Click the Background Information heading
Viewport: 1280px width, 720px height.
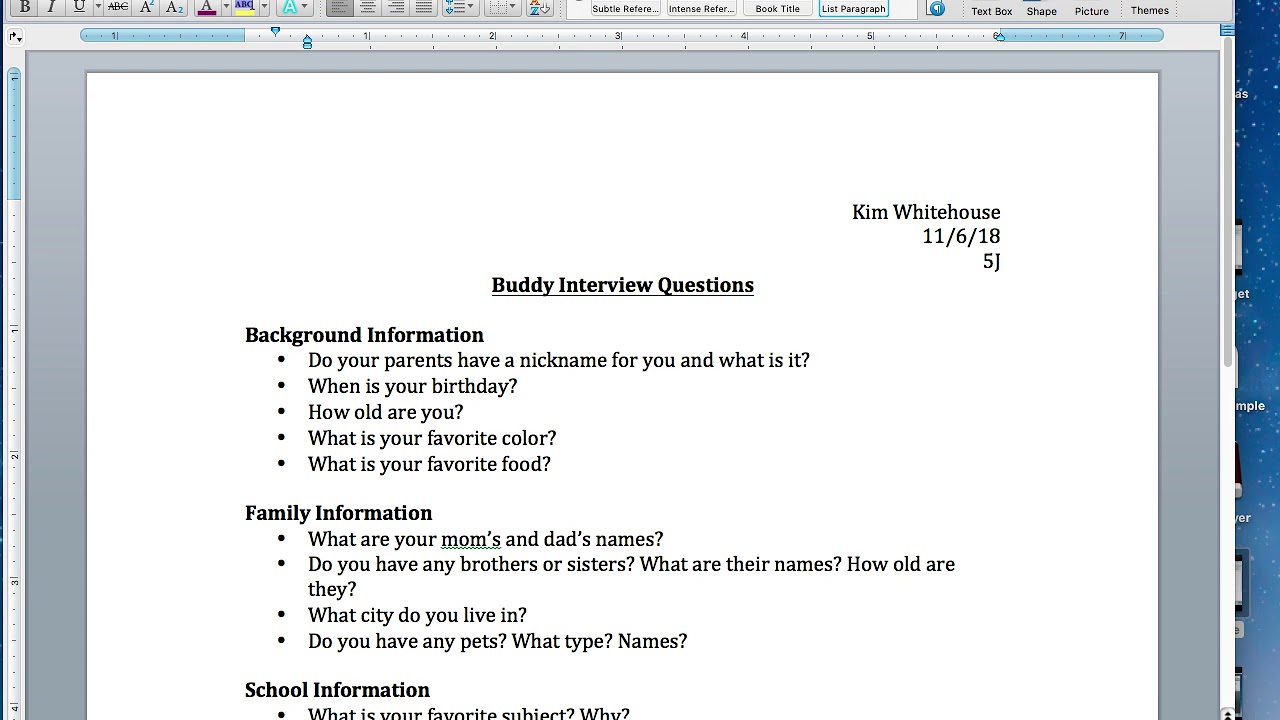(x=364, y=335)
